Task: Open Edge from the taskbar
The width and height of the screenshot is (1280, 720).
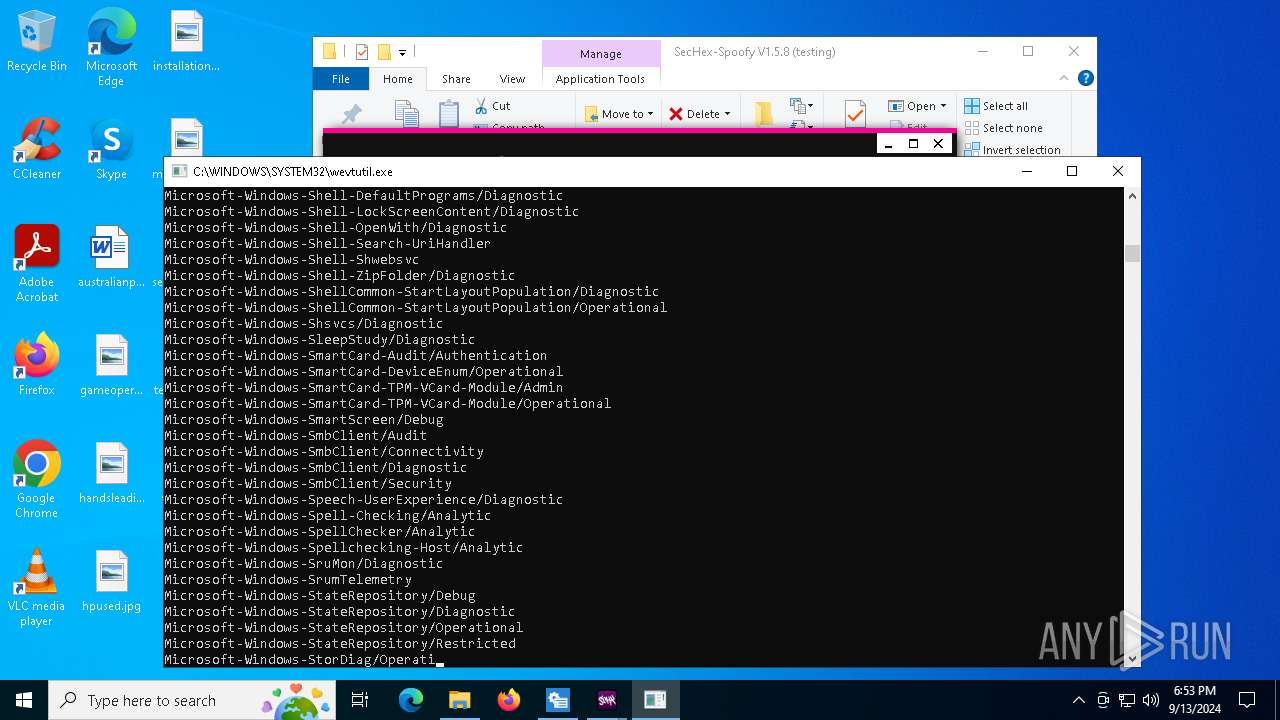Action: click(x=411, y=700)
